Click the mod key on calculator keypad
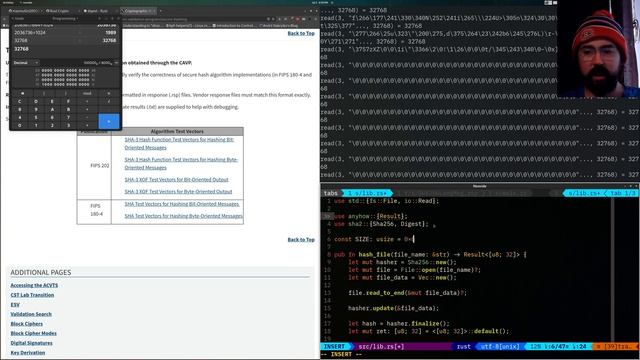 87,93
